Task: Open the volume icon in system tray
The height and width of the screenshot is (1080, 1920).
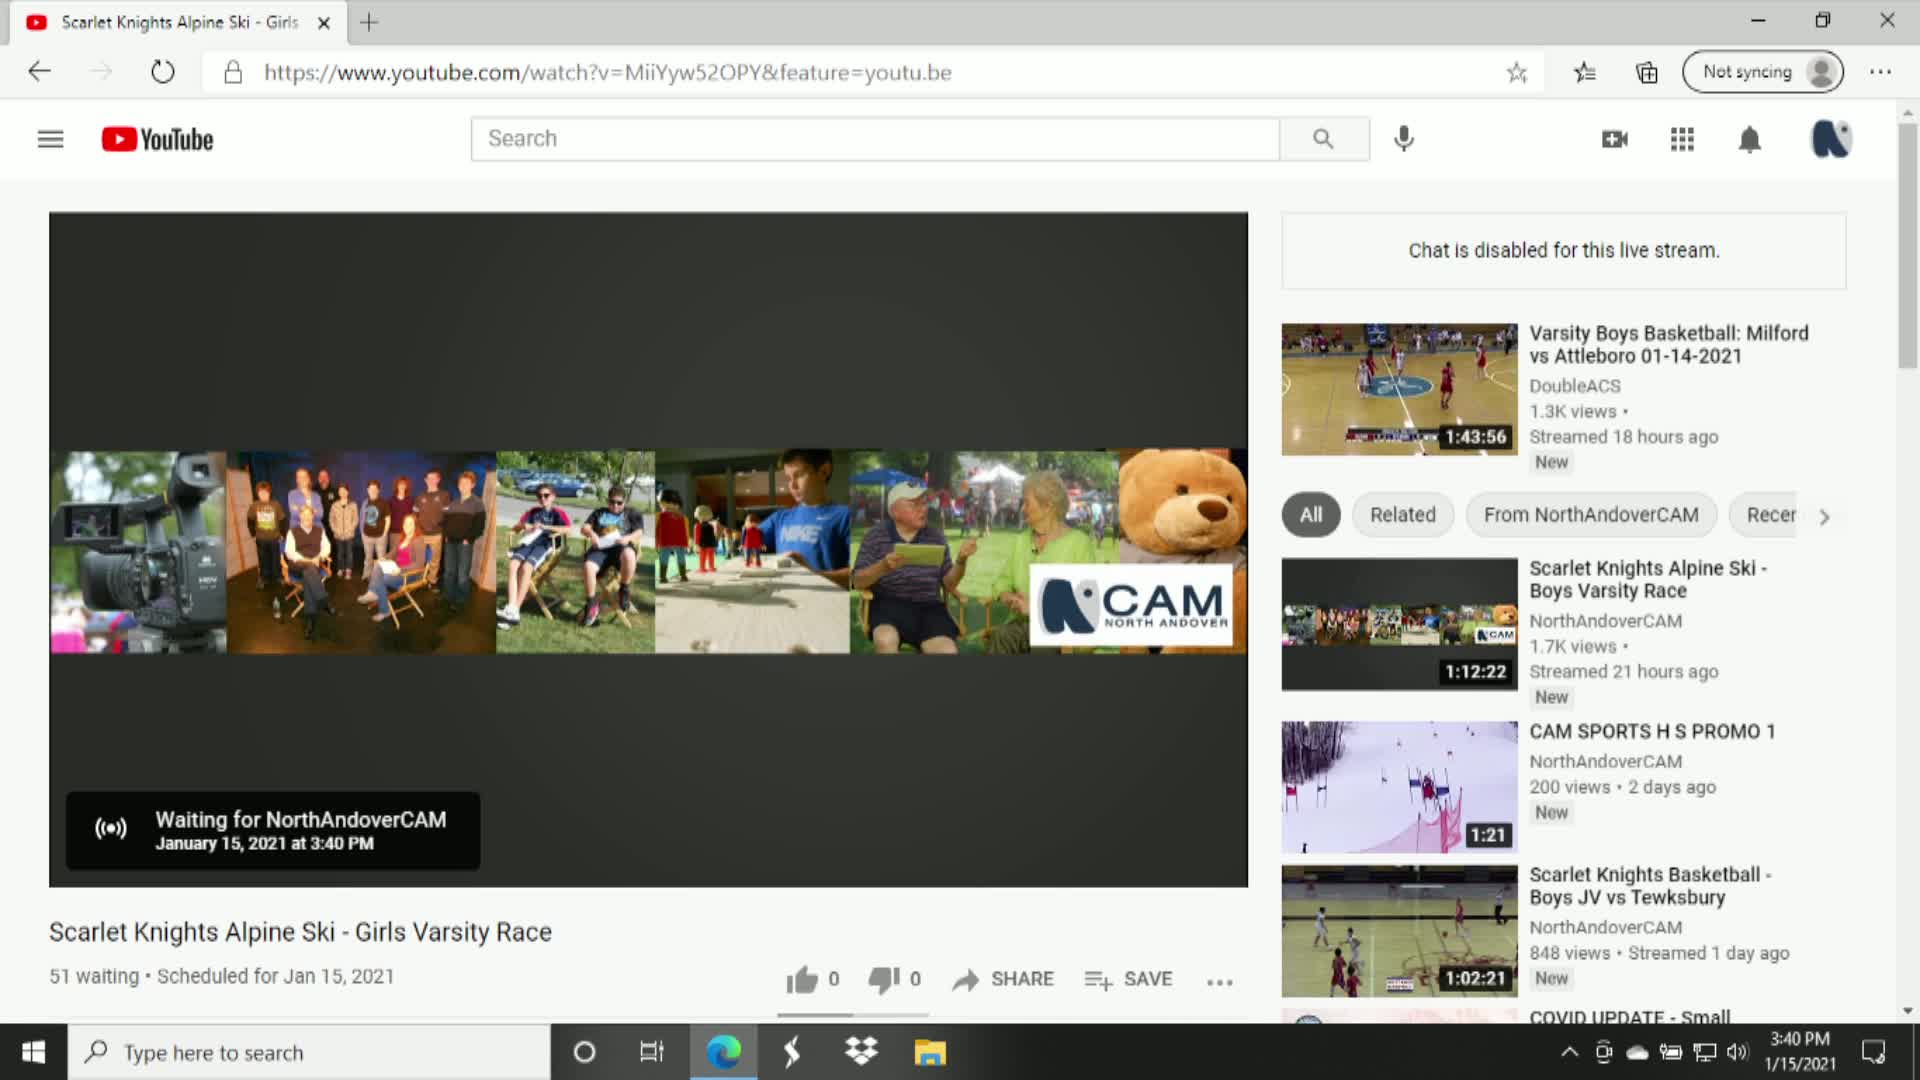Action: tap(1738, 1052)
